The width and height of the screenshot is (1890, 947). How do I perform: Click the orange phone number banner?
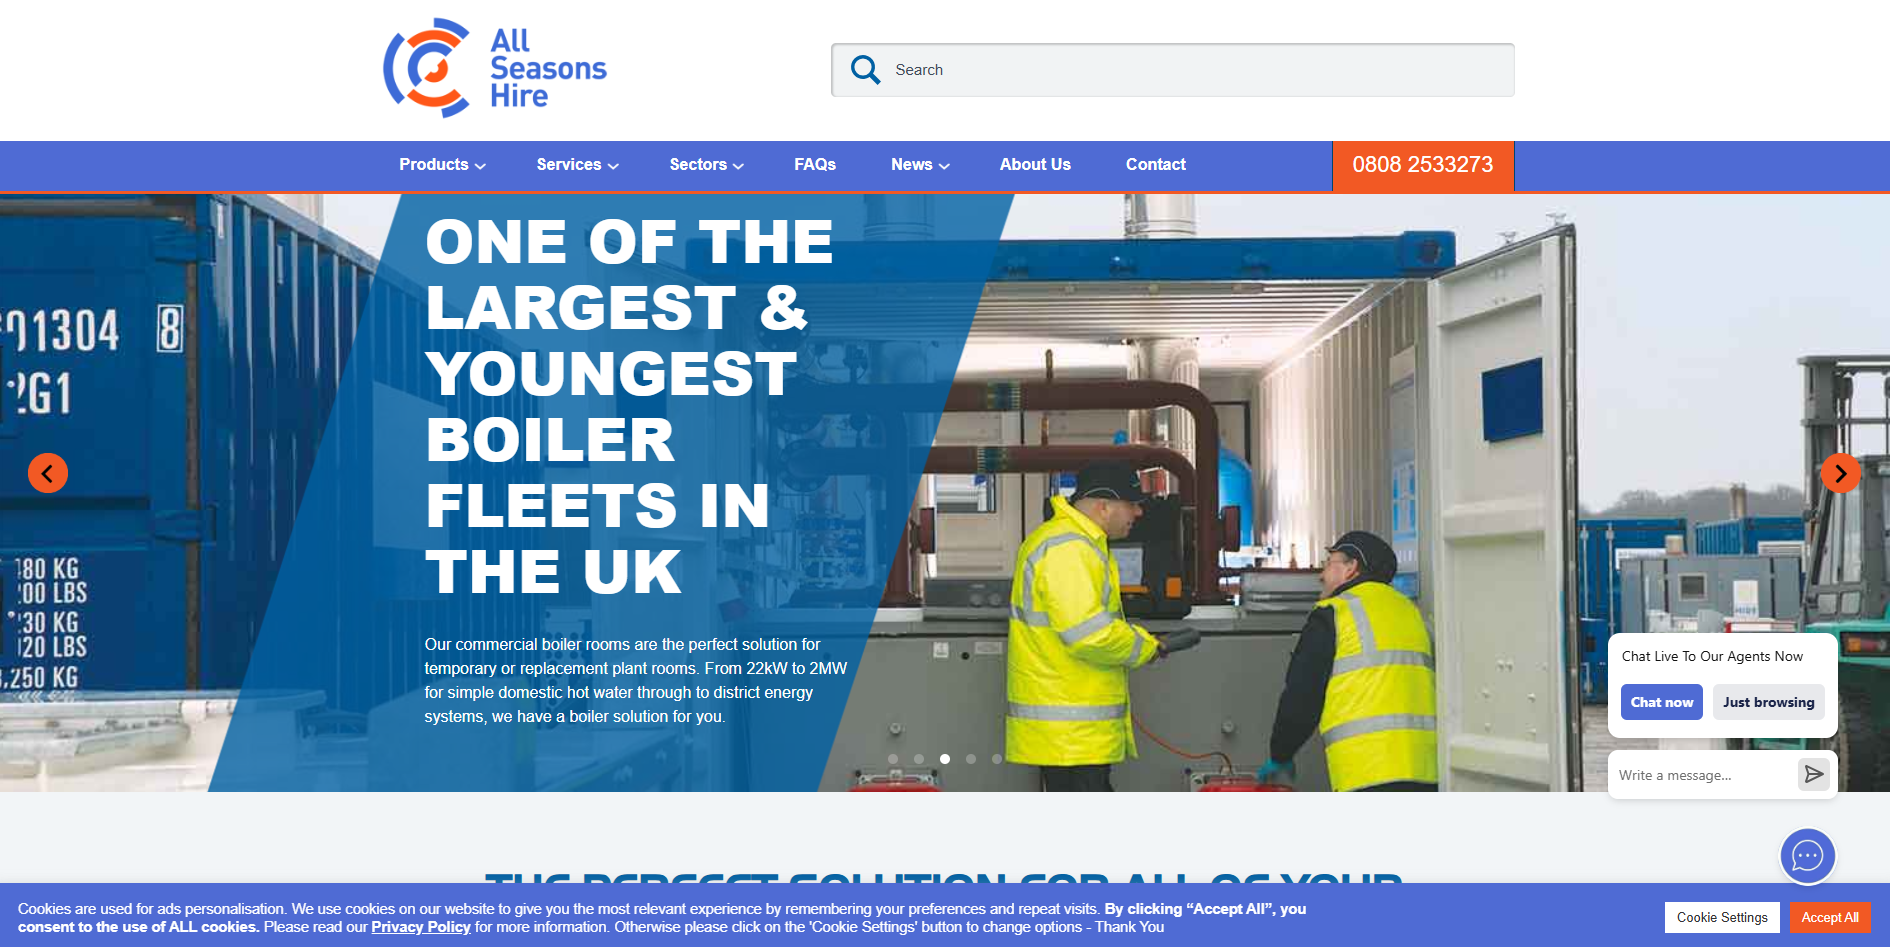[1422, 165]
